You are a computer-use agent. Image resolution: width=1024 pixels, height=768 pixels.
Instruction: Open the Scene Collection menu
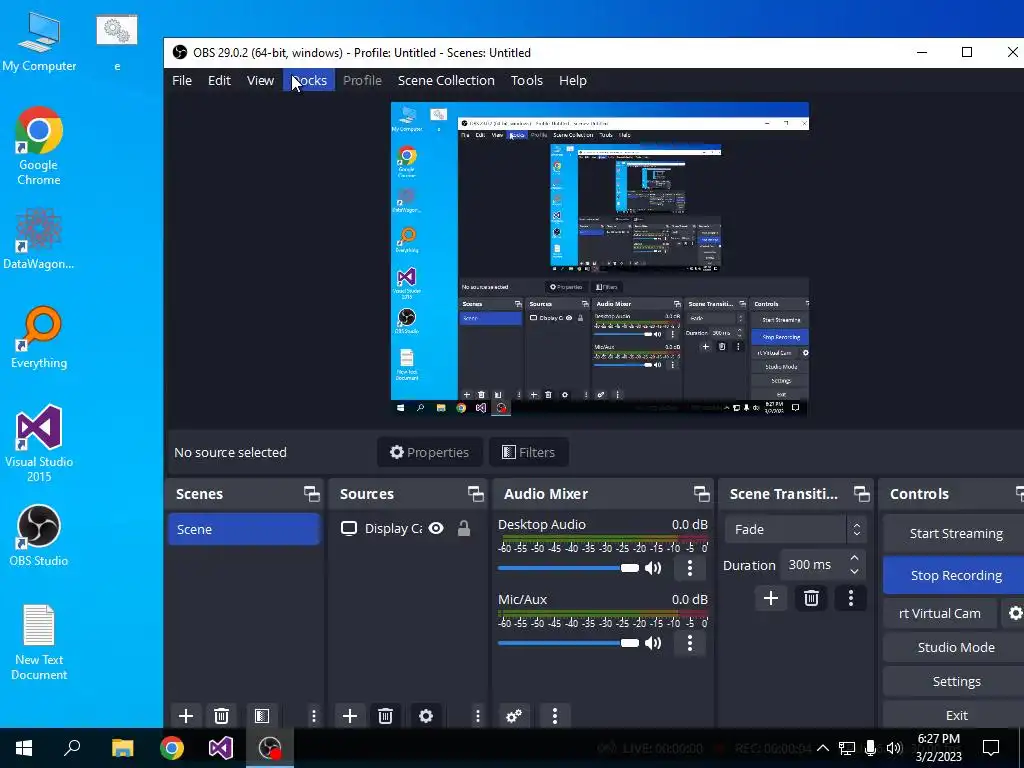(446, 80)
